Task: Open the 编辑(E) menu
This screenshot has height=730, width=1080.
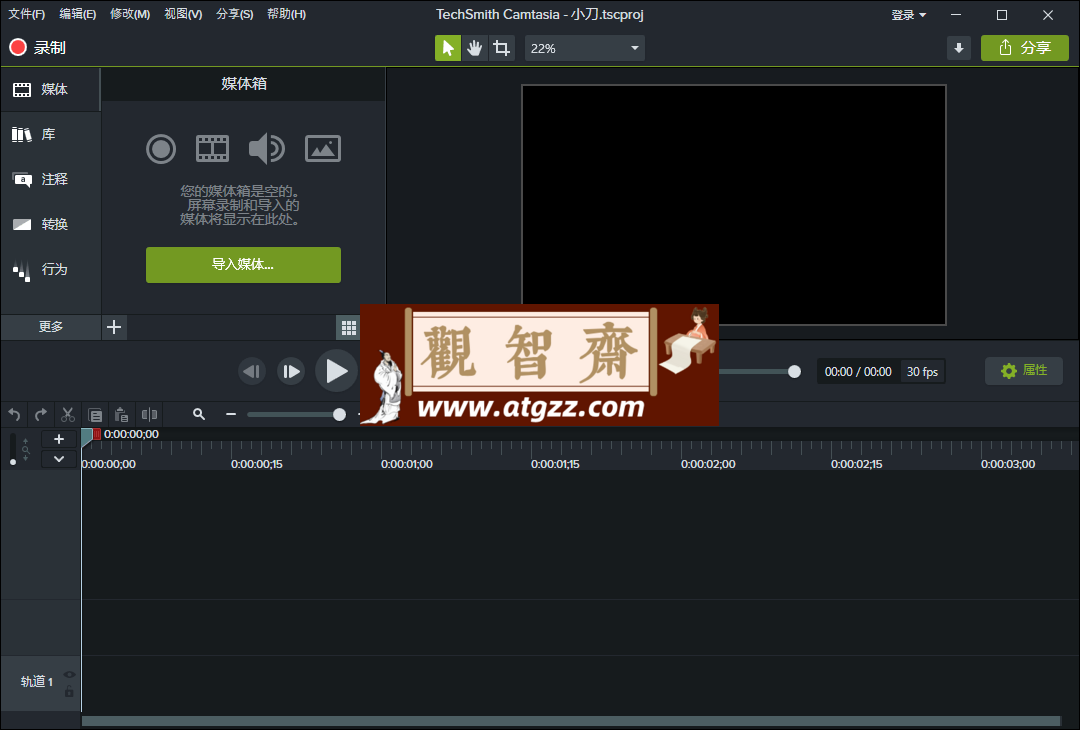Action: coord(78,14)
